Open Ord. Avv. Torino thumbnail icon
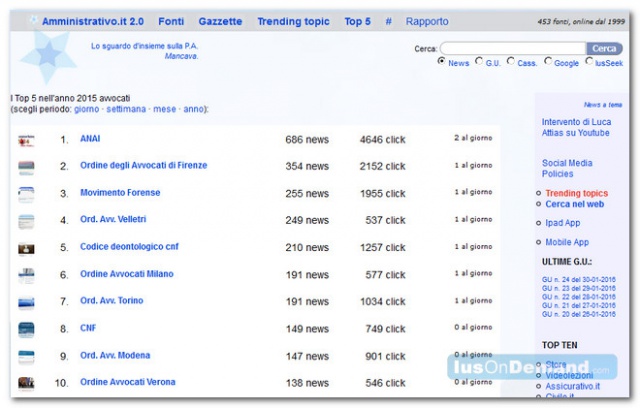The height and width of the screenshot is (408, 640). pyautogui.click(x=26, y=303)
